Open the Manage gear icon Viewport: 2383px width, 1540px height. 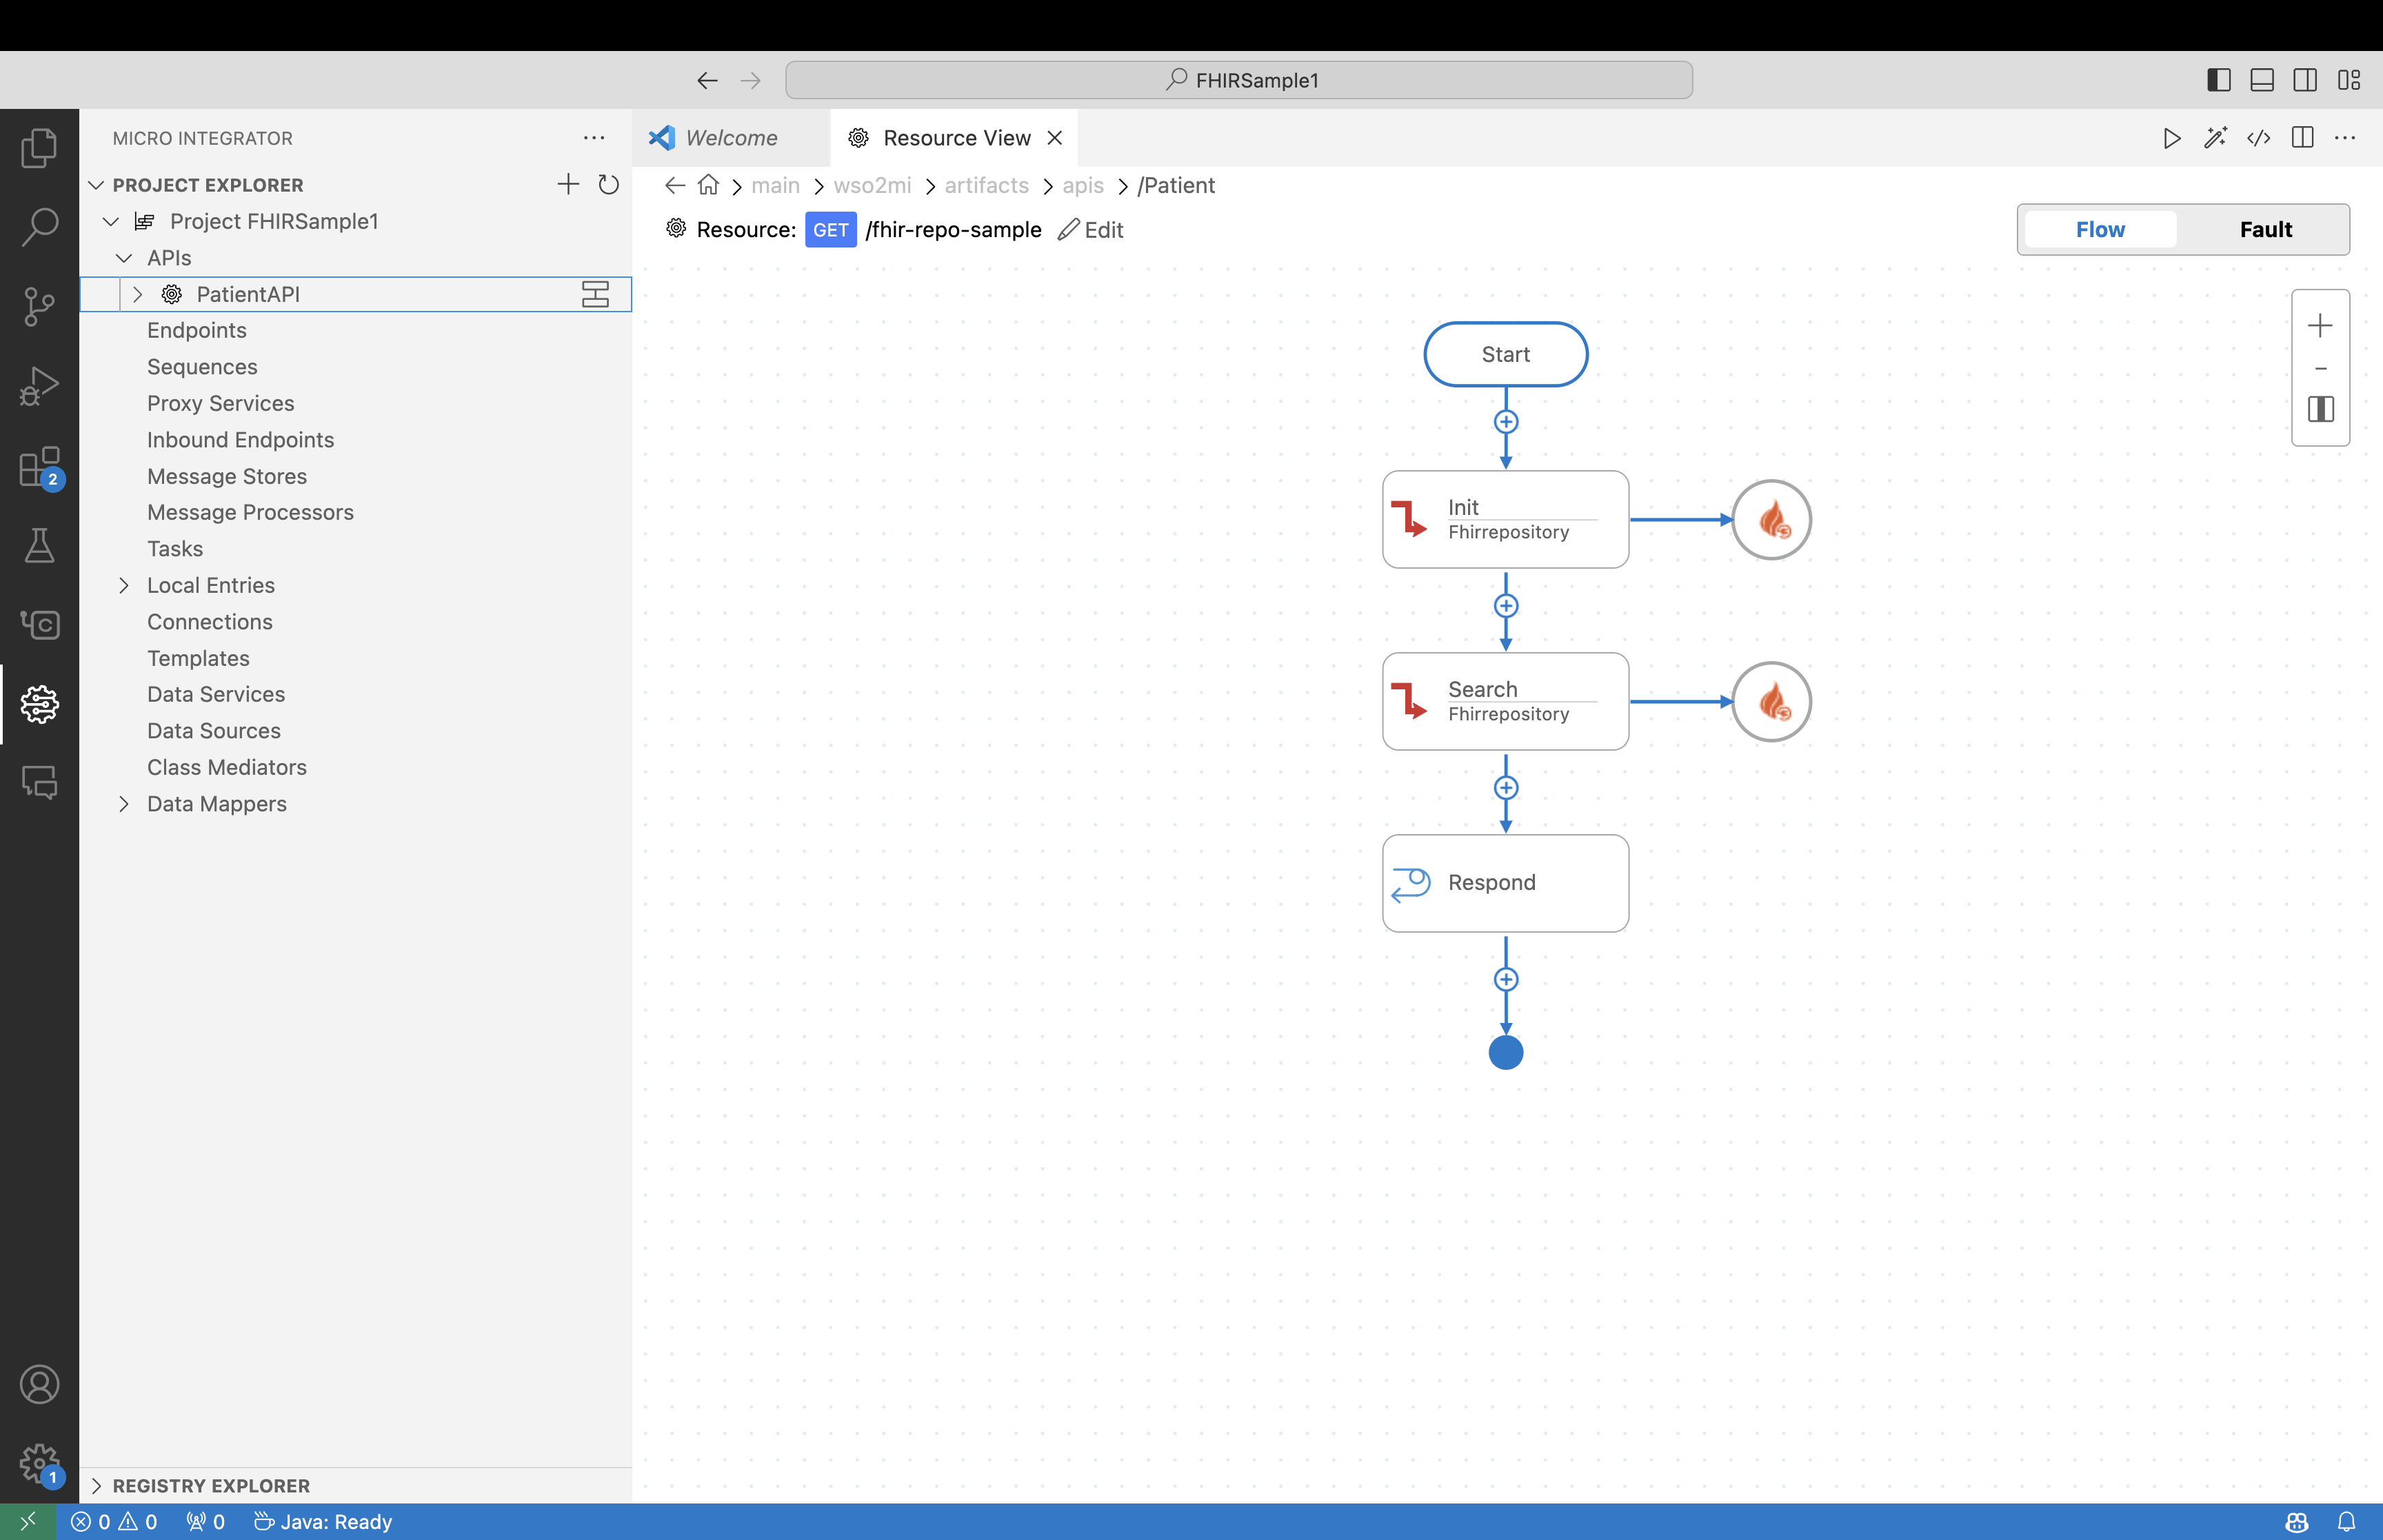click(39, 1464)
